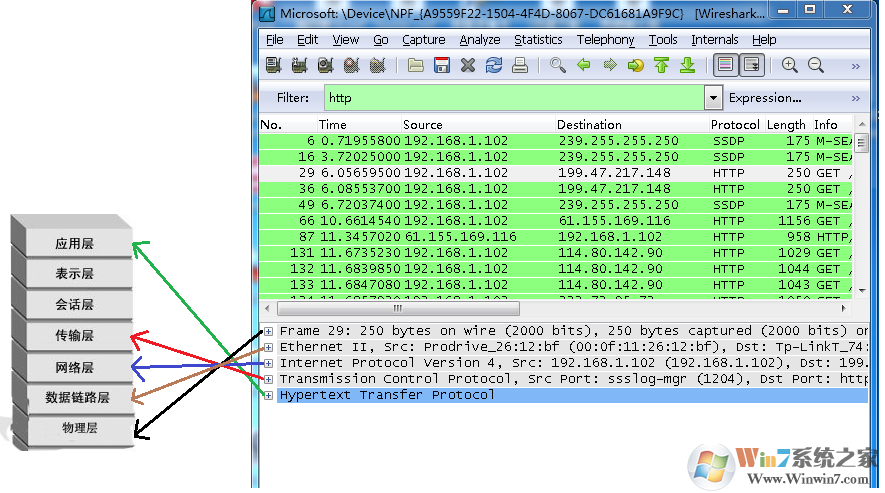Click scroll-right arrow of packet list
885x493 pixels.
coord(844,308)
